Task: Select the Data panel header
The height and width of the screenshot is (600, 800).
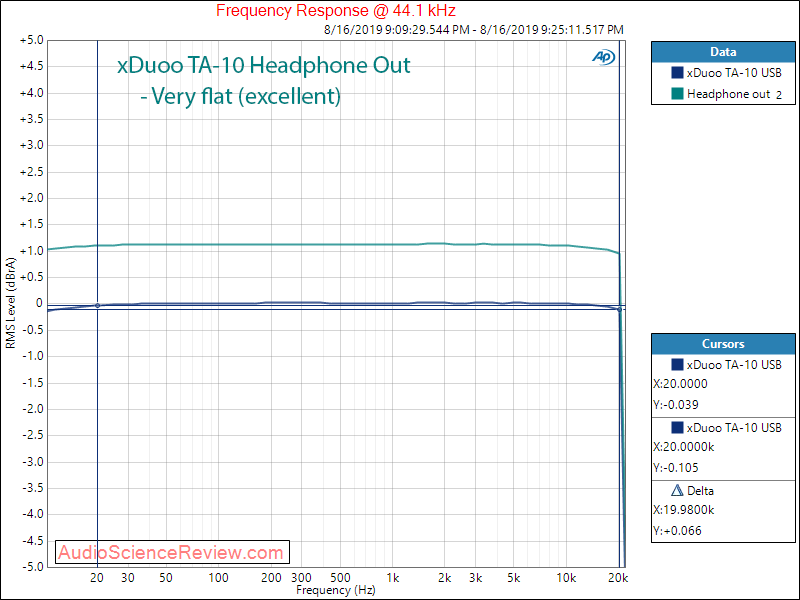Action: pyautogui.click(x=723, y=52)
